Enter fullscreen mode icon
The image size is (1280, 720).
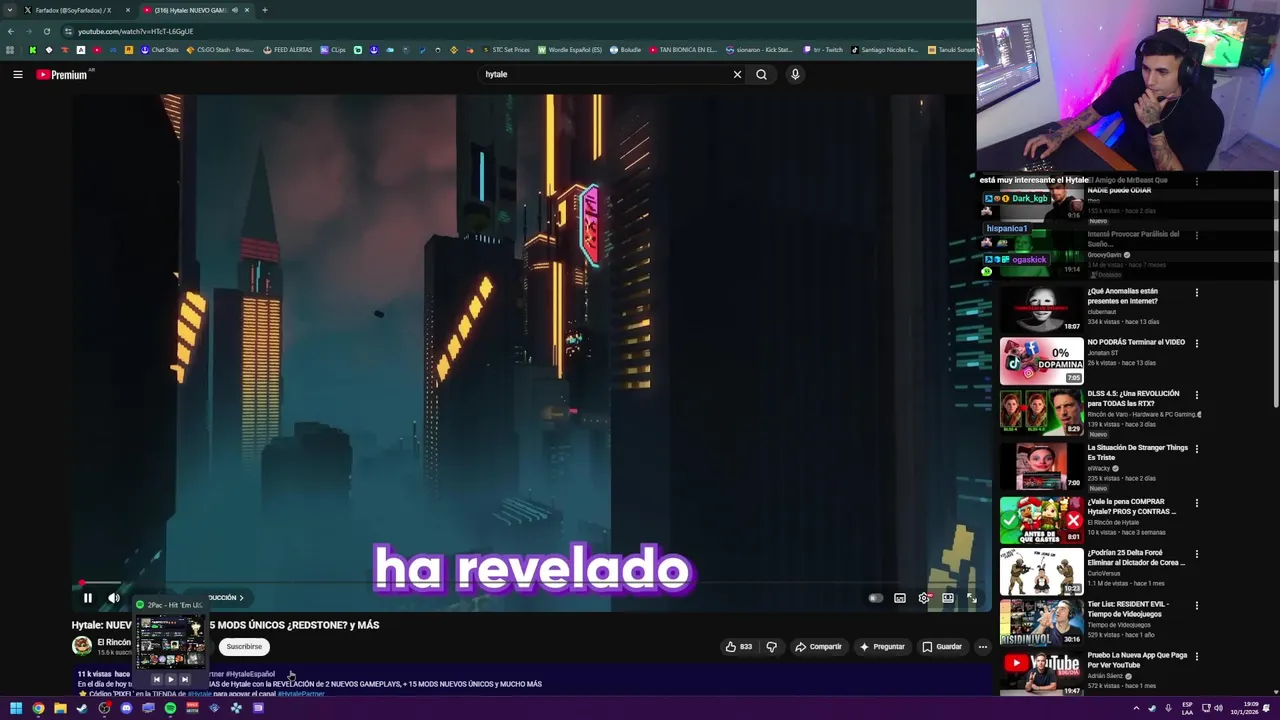[x=972, y=598]
